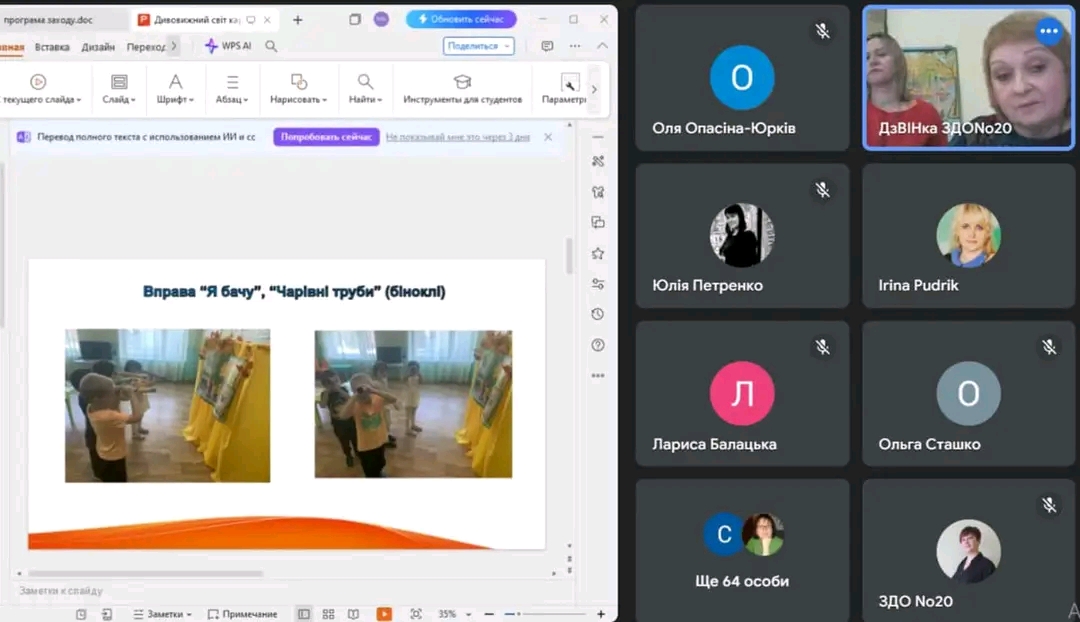The image size is (1080, 622).
Task: Click the zoom slider in status bar
Action: click(x=545, y=614)
